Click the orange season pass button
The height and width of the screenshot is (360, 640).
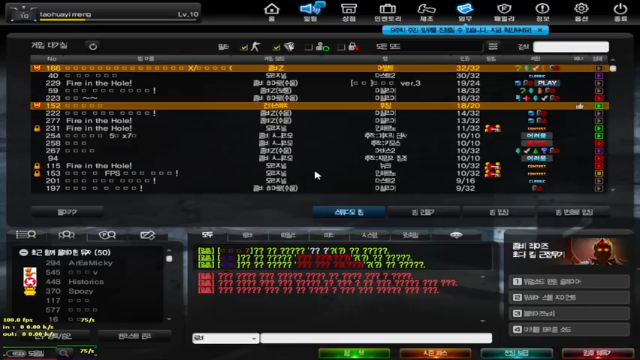(435, 353)
